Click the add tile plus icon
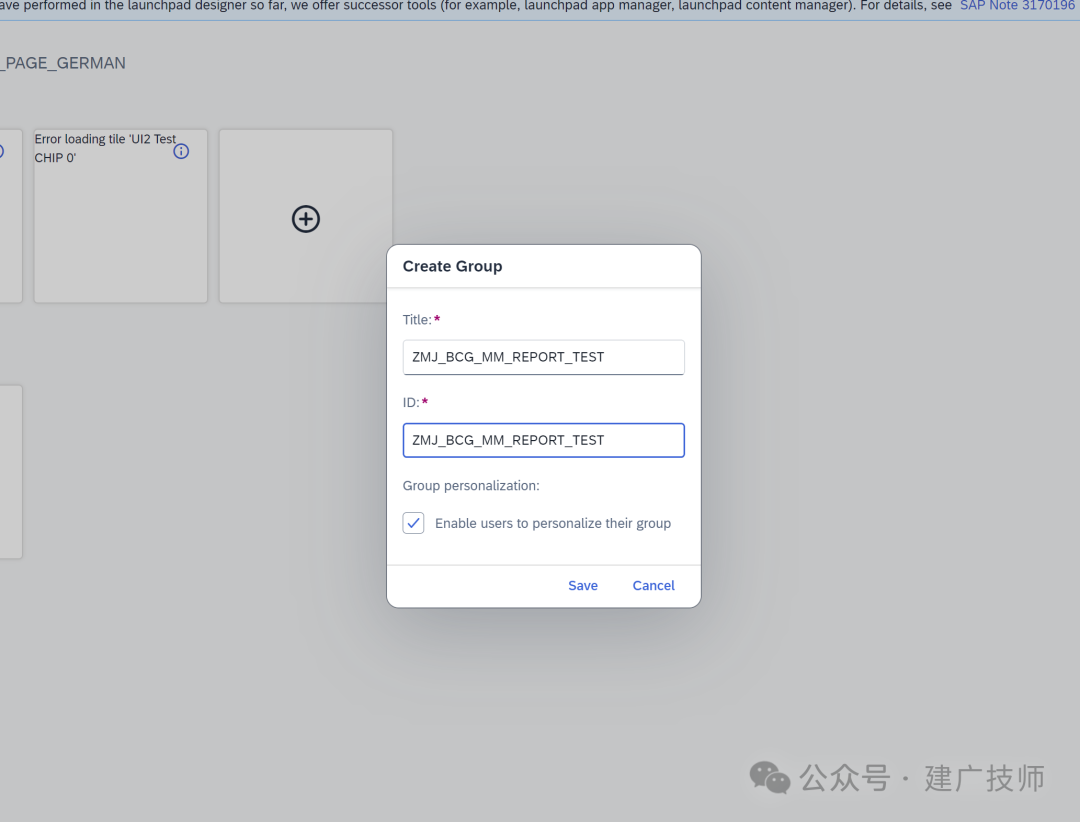 [306, 219]
